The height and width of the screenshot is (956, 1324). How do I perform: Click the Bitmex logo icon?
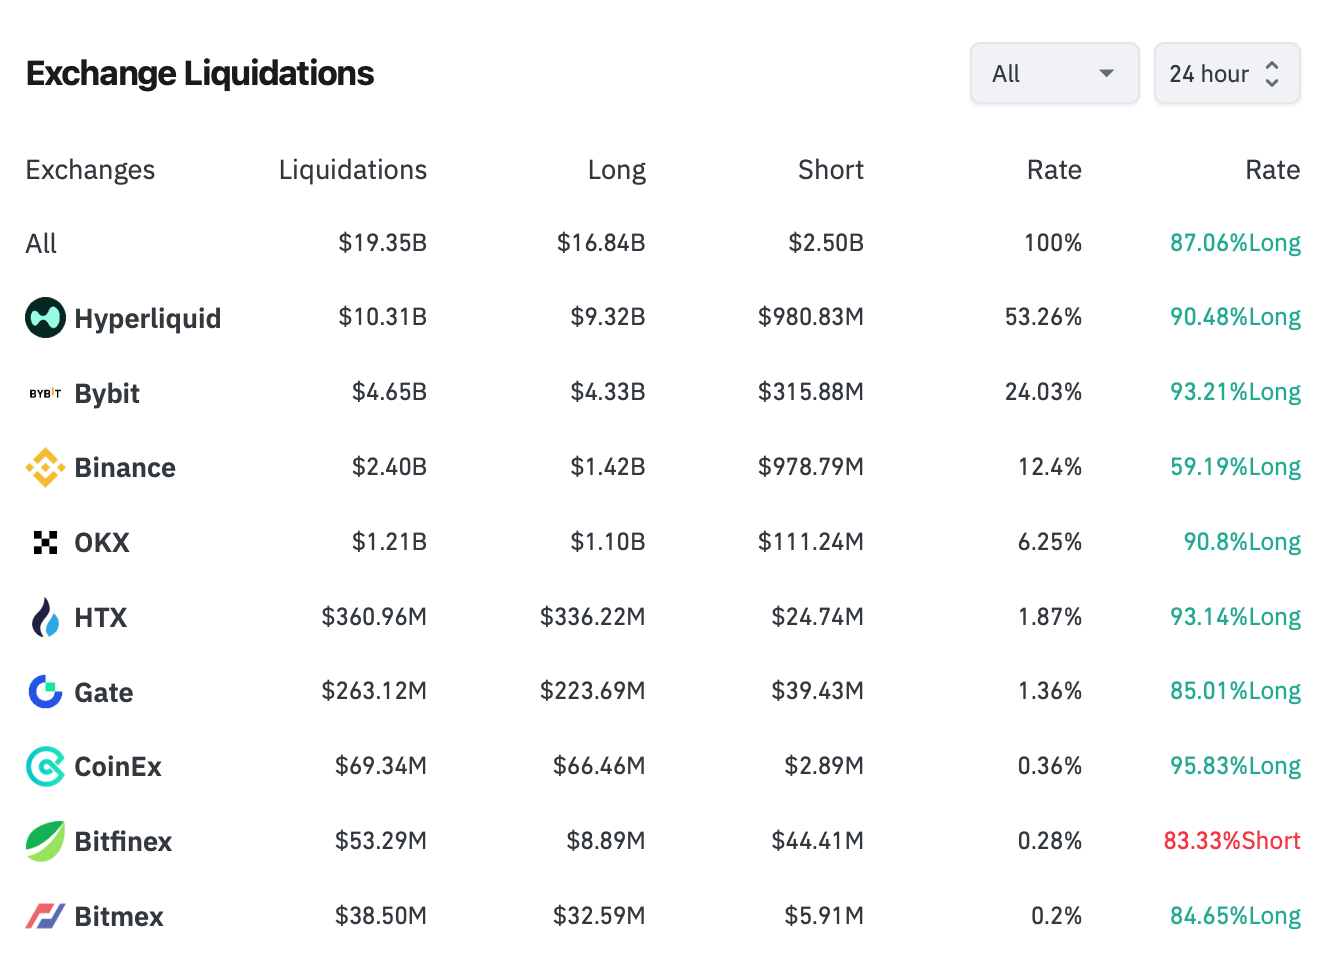pos(45,915)
